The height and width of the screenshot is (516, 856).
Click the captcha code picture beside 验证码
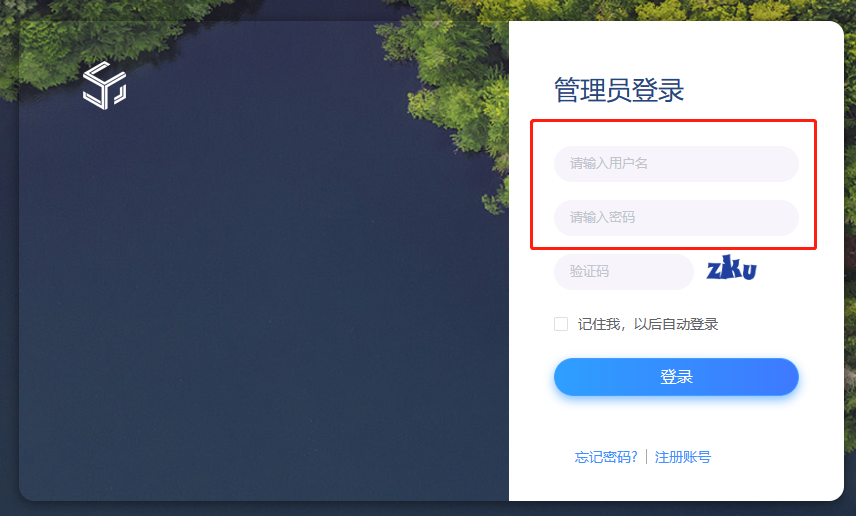732,268
